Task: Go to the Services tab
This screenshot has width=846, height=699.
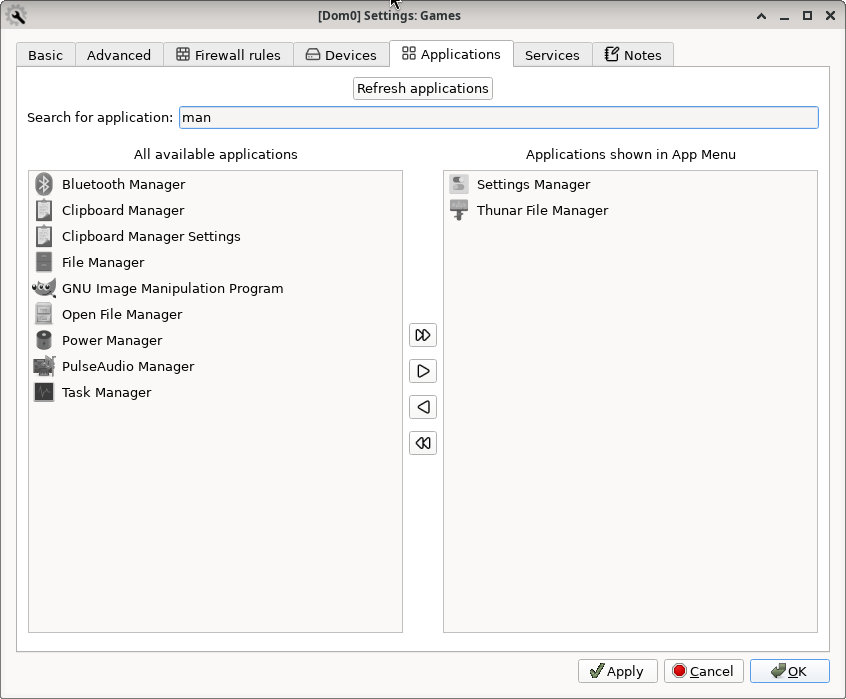Action: point(552,55)
